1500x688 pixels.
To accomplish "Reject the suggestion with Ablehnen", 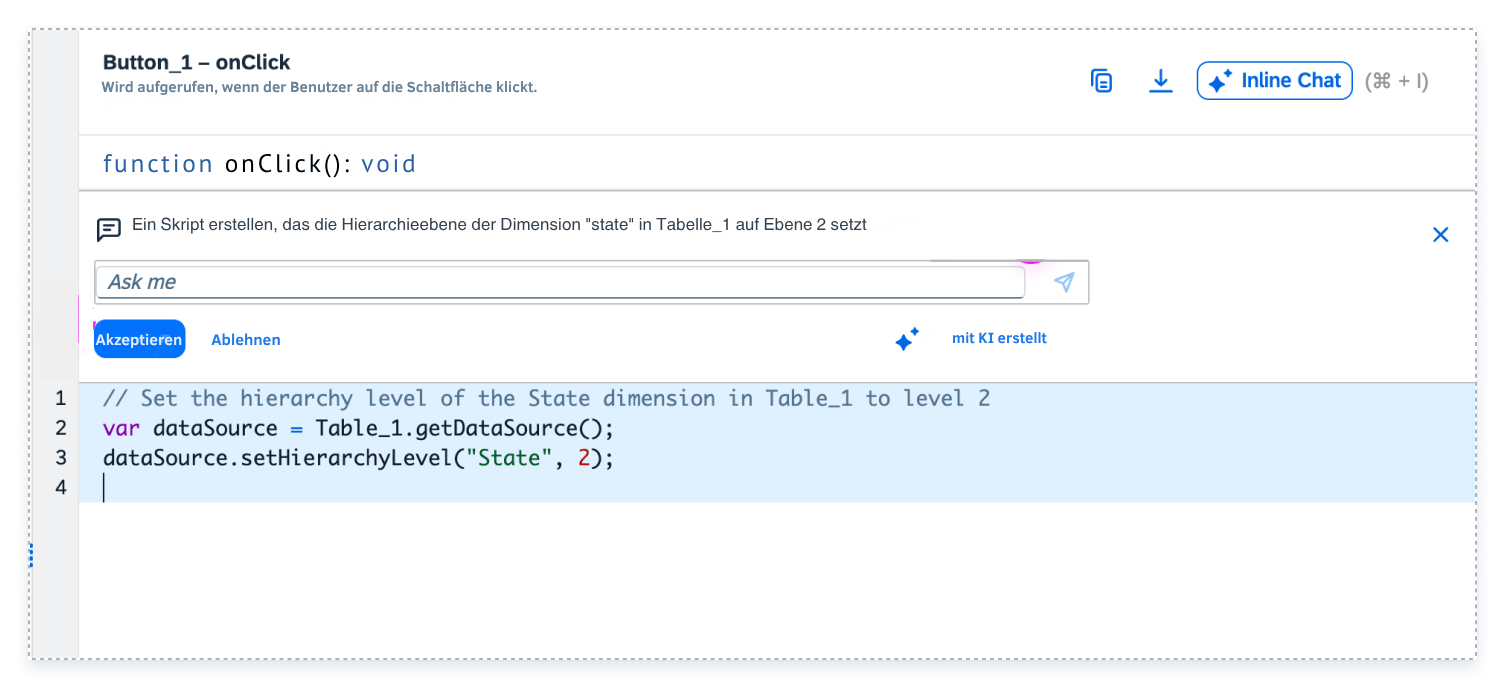I will tap(246, 340).
